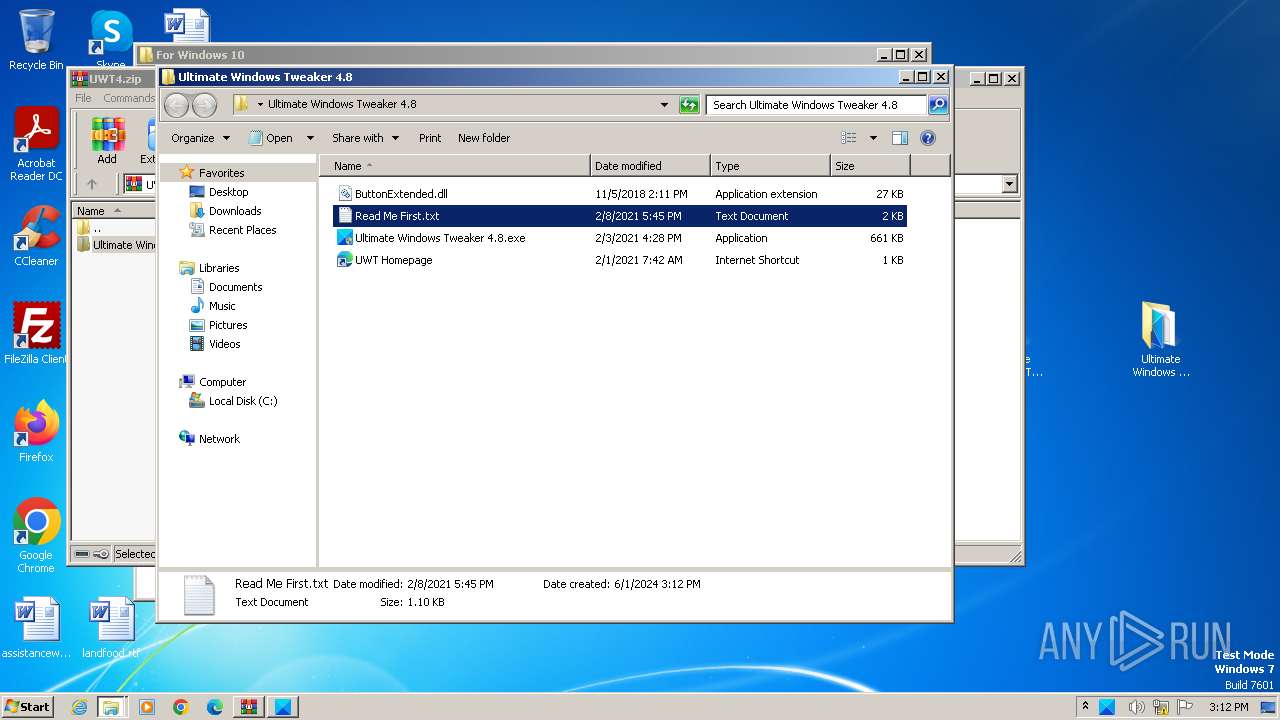Toggle the preview pane icon
Screen dimensions: 1280x720
pos(900,138)
